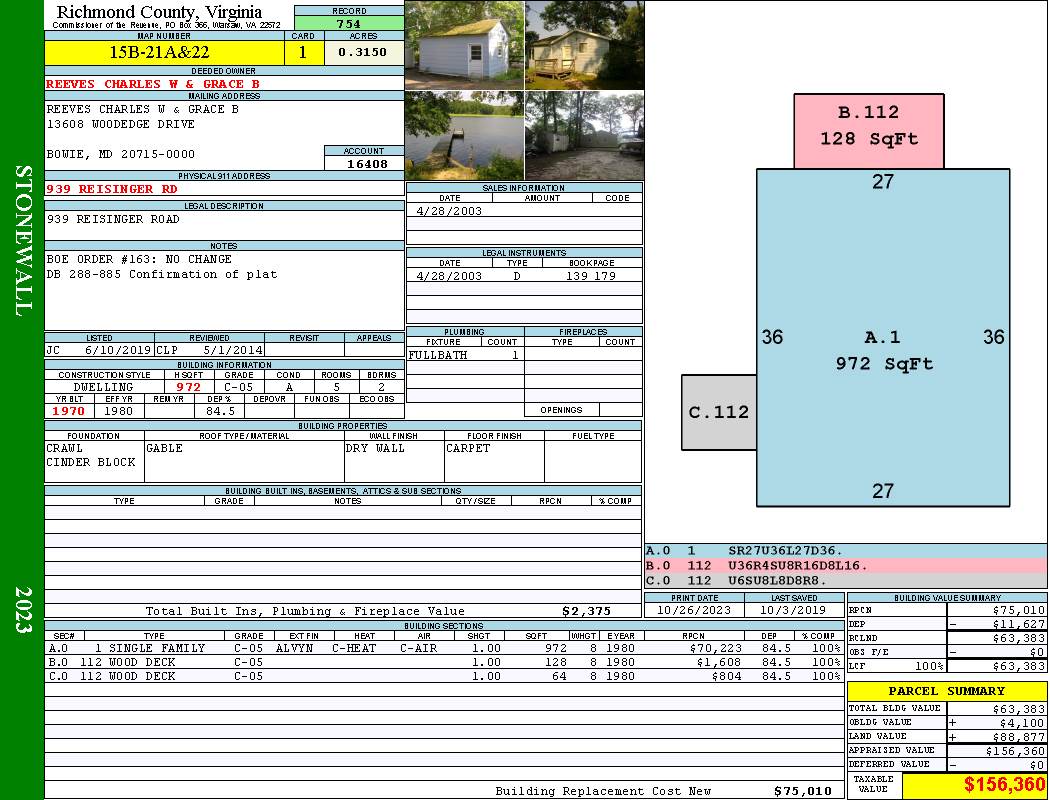Click the map number 15B-21A&22 field
Screen dimensions: 1050x800
tap(164, 52)
